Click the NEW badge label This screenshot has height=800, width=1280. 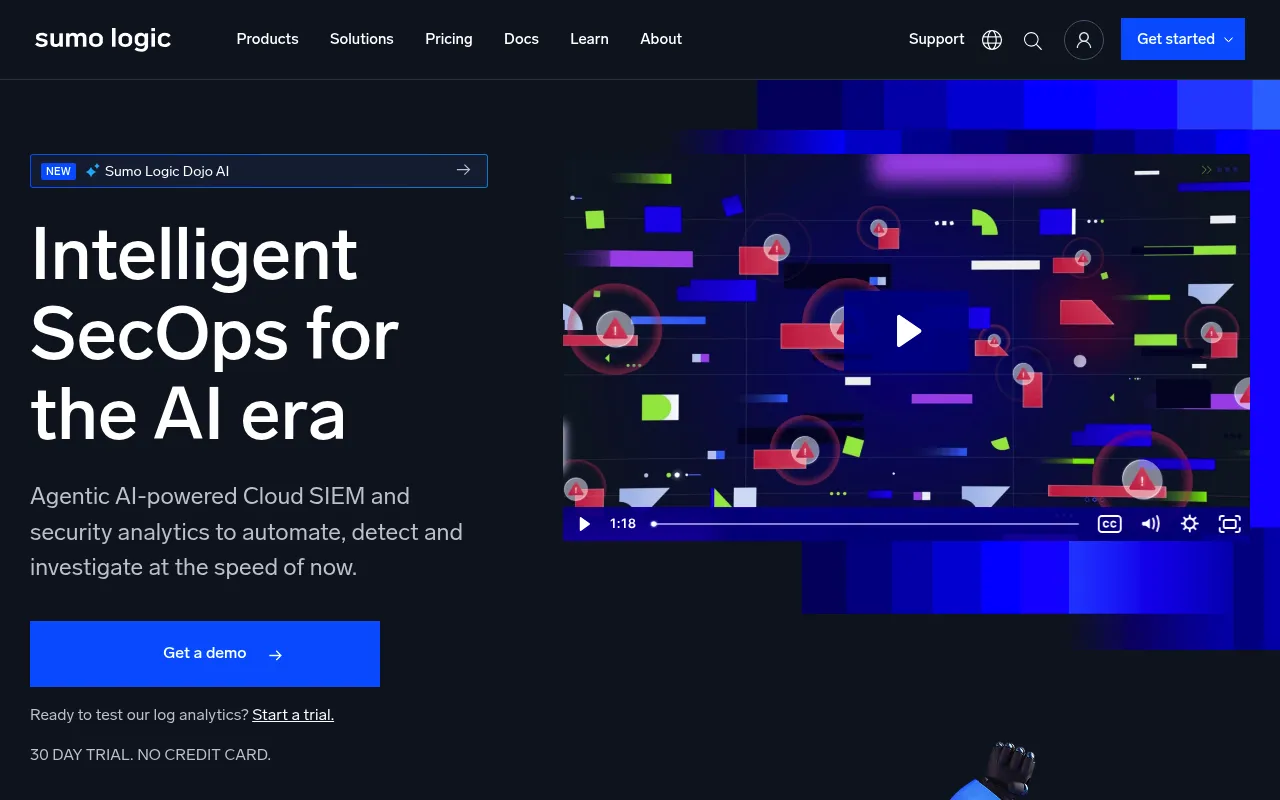(58, 171)
